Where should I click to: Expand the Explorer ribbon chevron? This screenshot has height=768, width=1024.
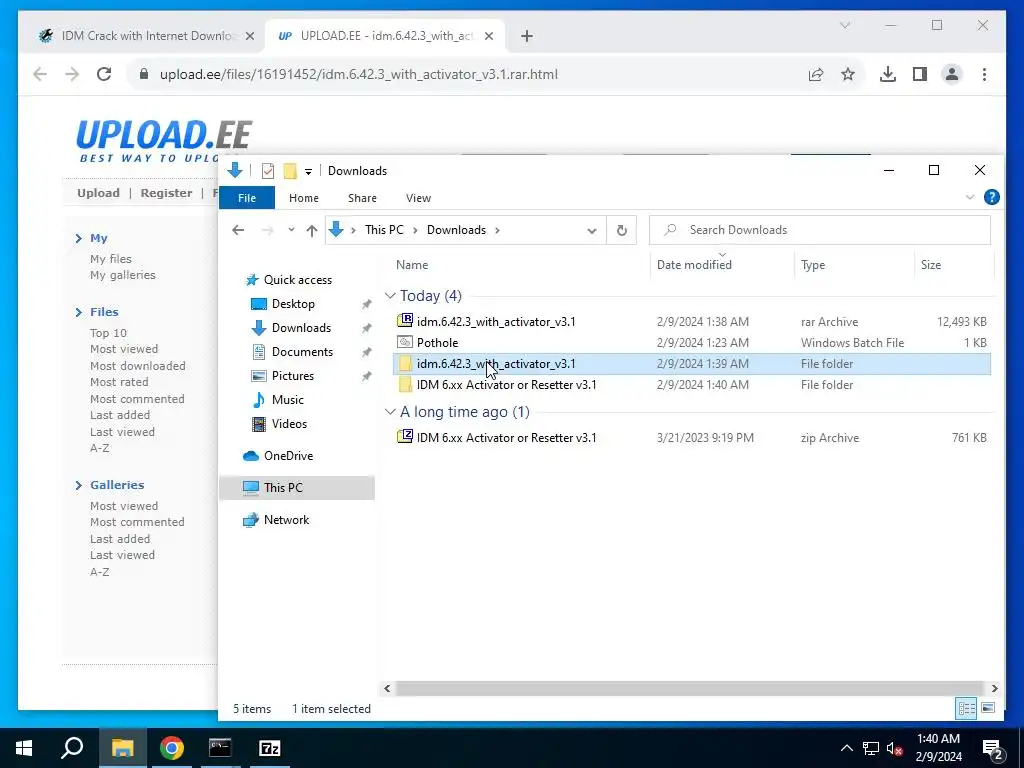tap(970, 197)
